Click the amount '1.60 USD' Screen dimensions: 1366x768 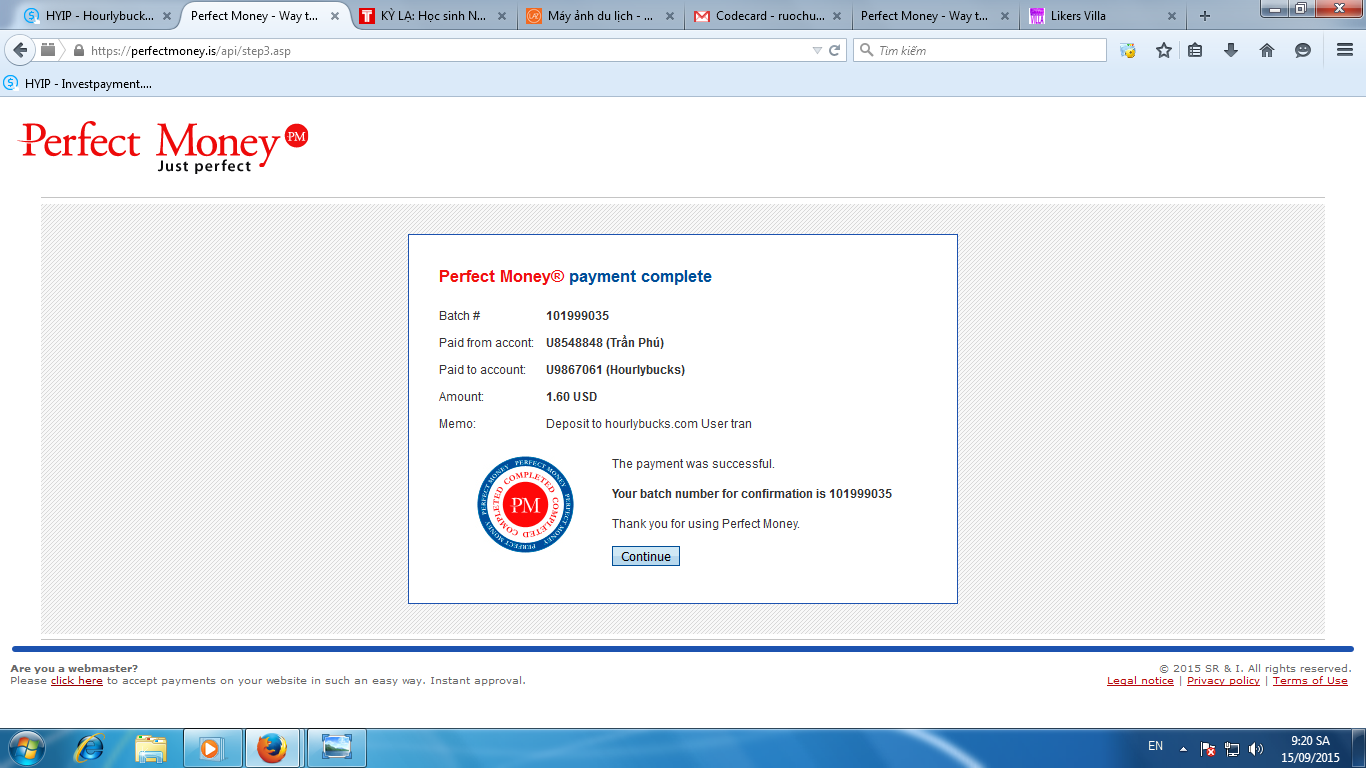pyautogui.click(x=571, y=397)
